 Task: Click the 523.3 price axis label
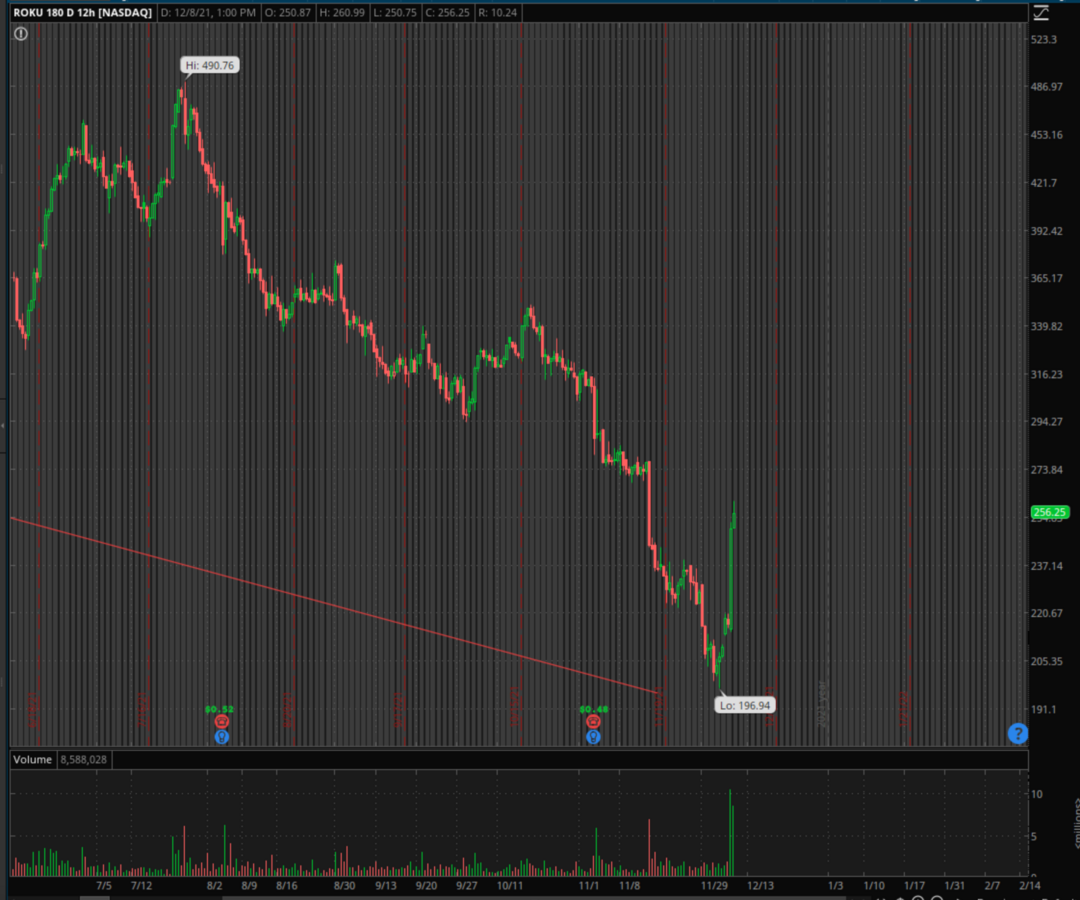tap(1043, 39)
